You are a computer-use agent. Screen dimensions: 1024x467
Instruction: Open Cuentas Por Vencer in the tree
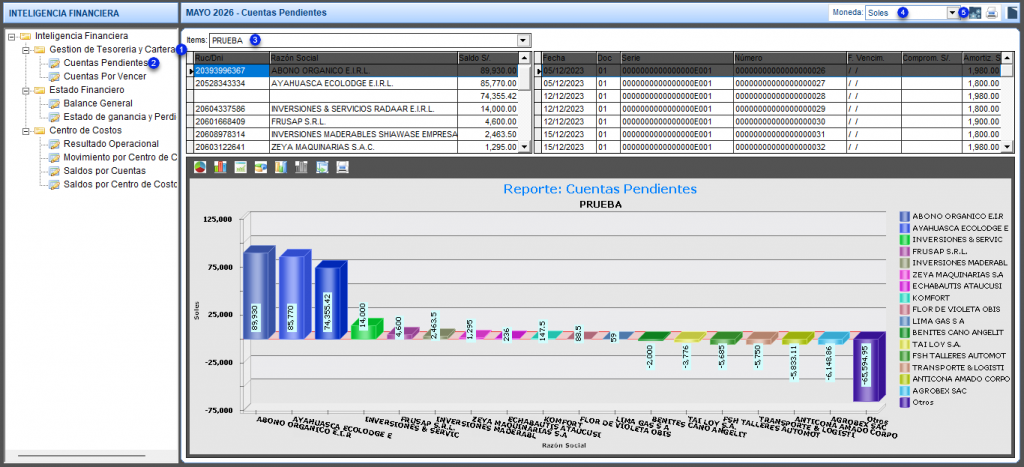click(x=104, y=76)
